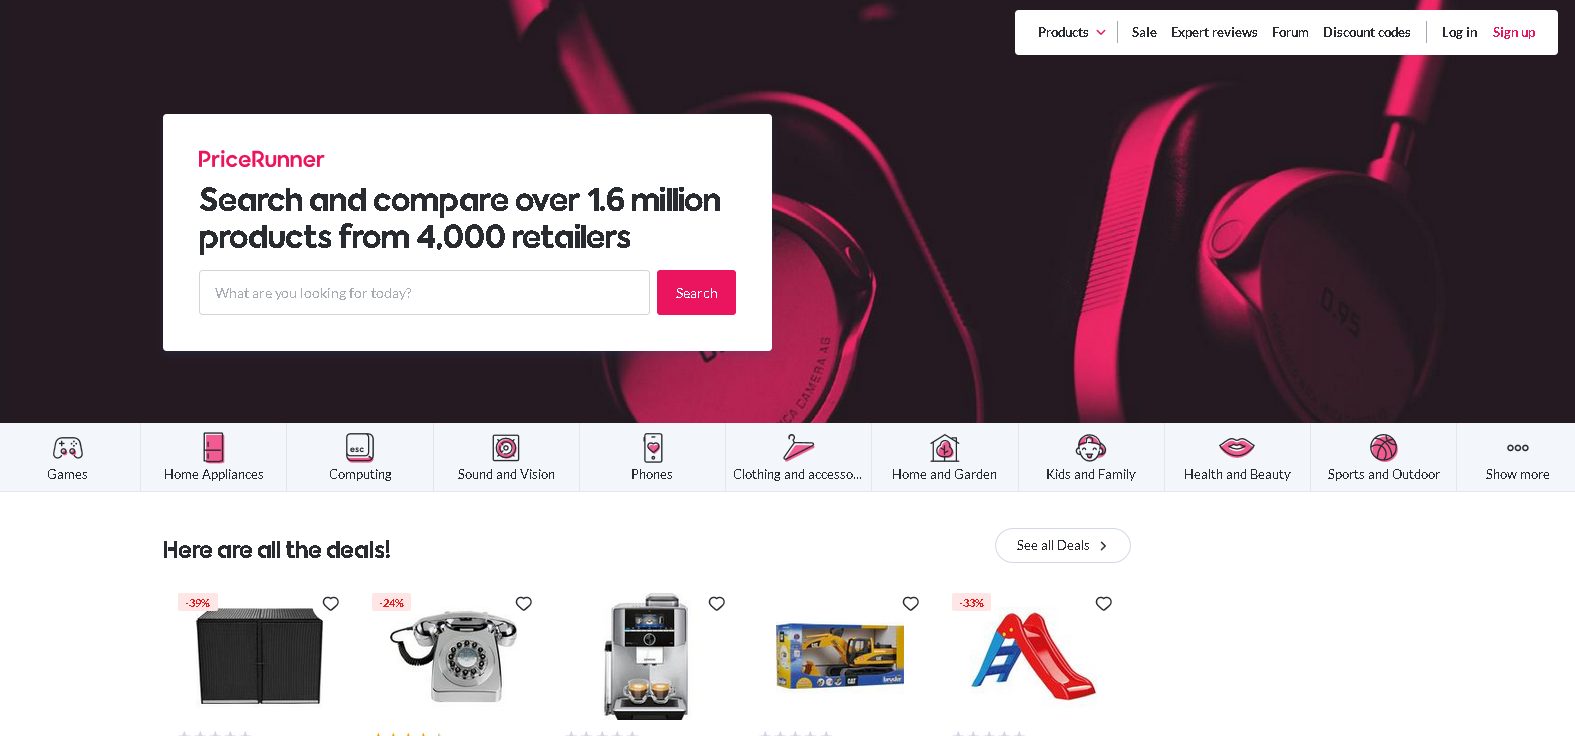Choose the Sound and Vision icon
The height and width of the screenshot is (736, 1575).
[x=506, y=447]
